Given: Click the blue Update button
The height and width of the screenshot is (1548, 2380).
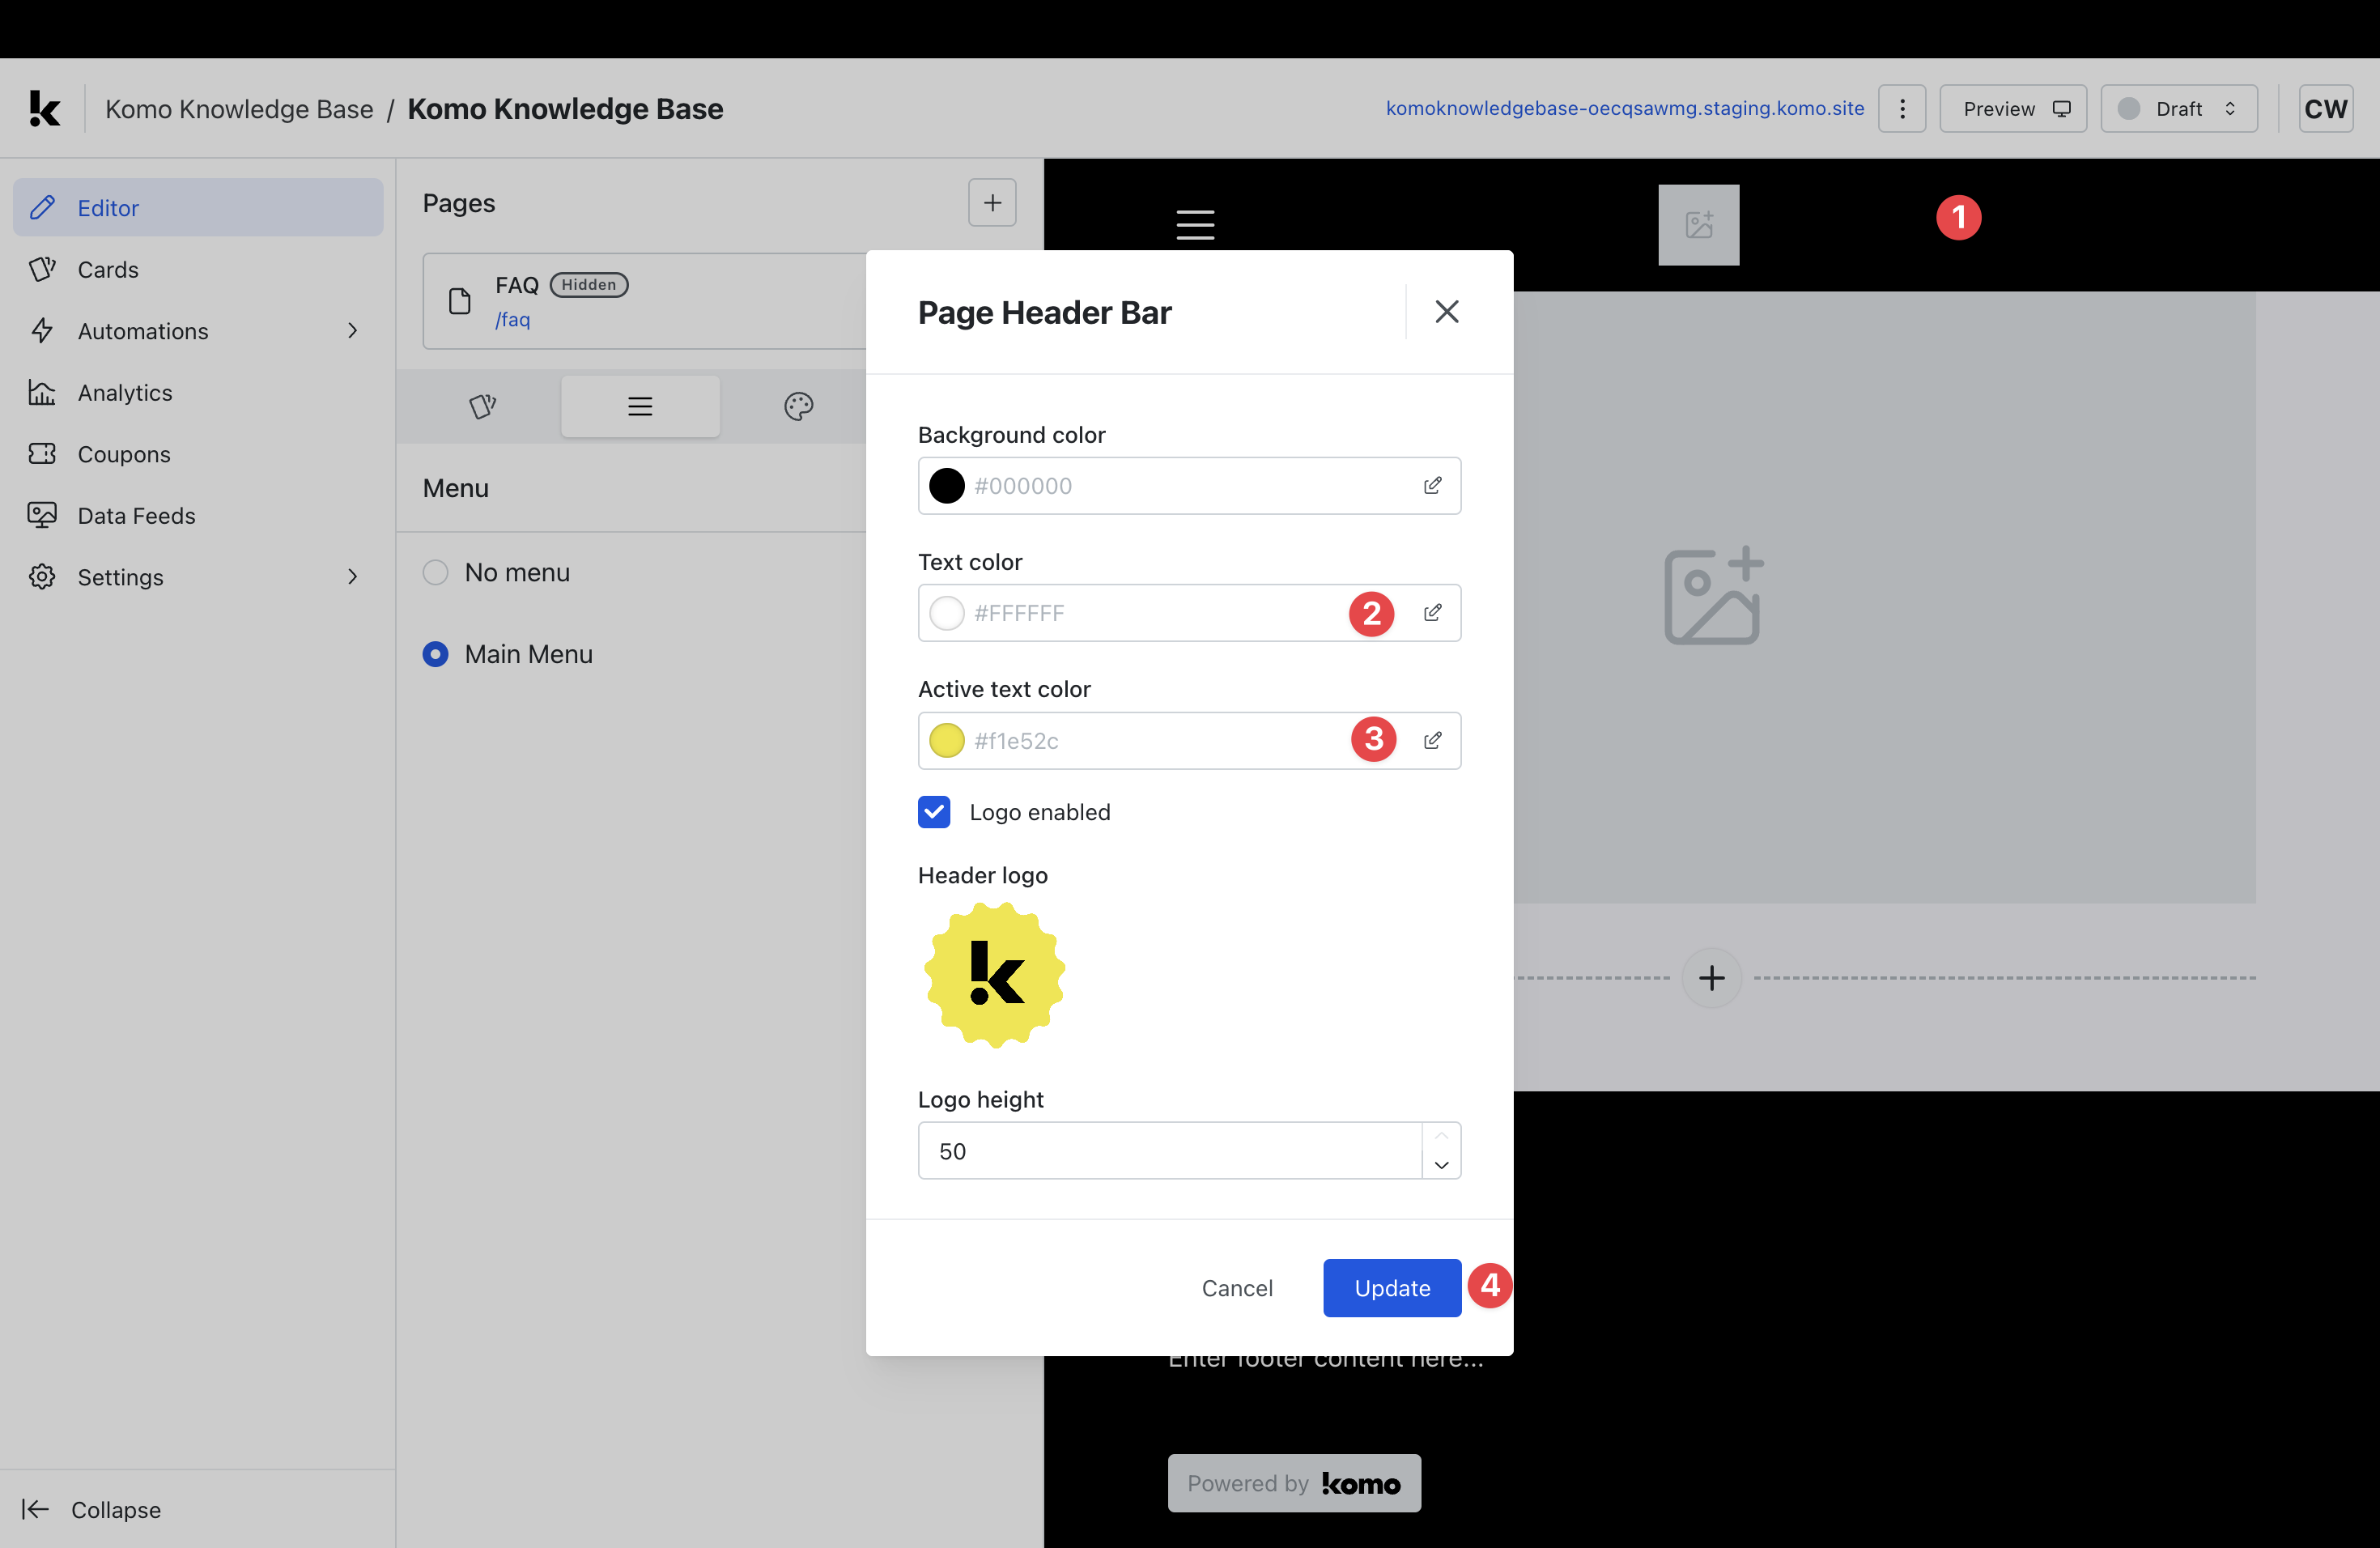Looking at the screenshot, I should 1391,1288.
